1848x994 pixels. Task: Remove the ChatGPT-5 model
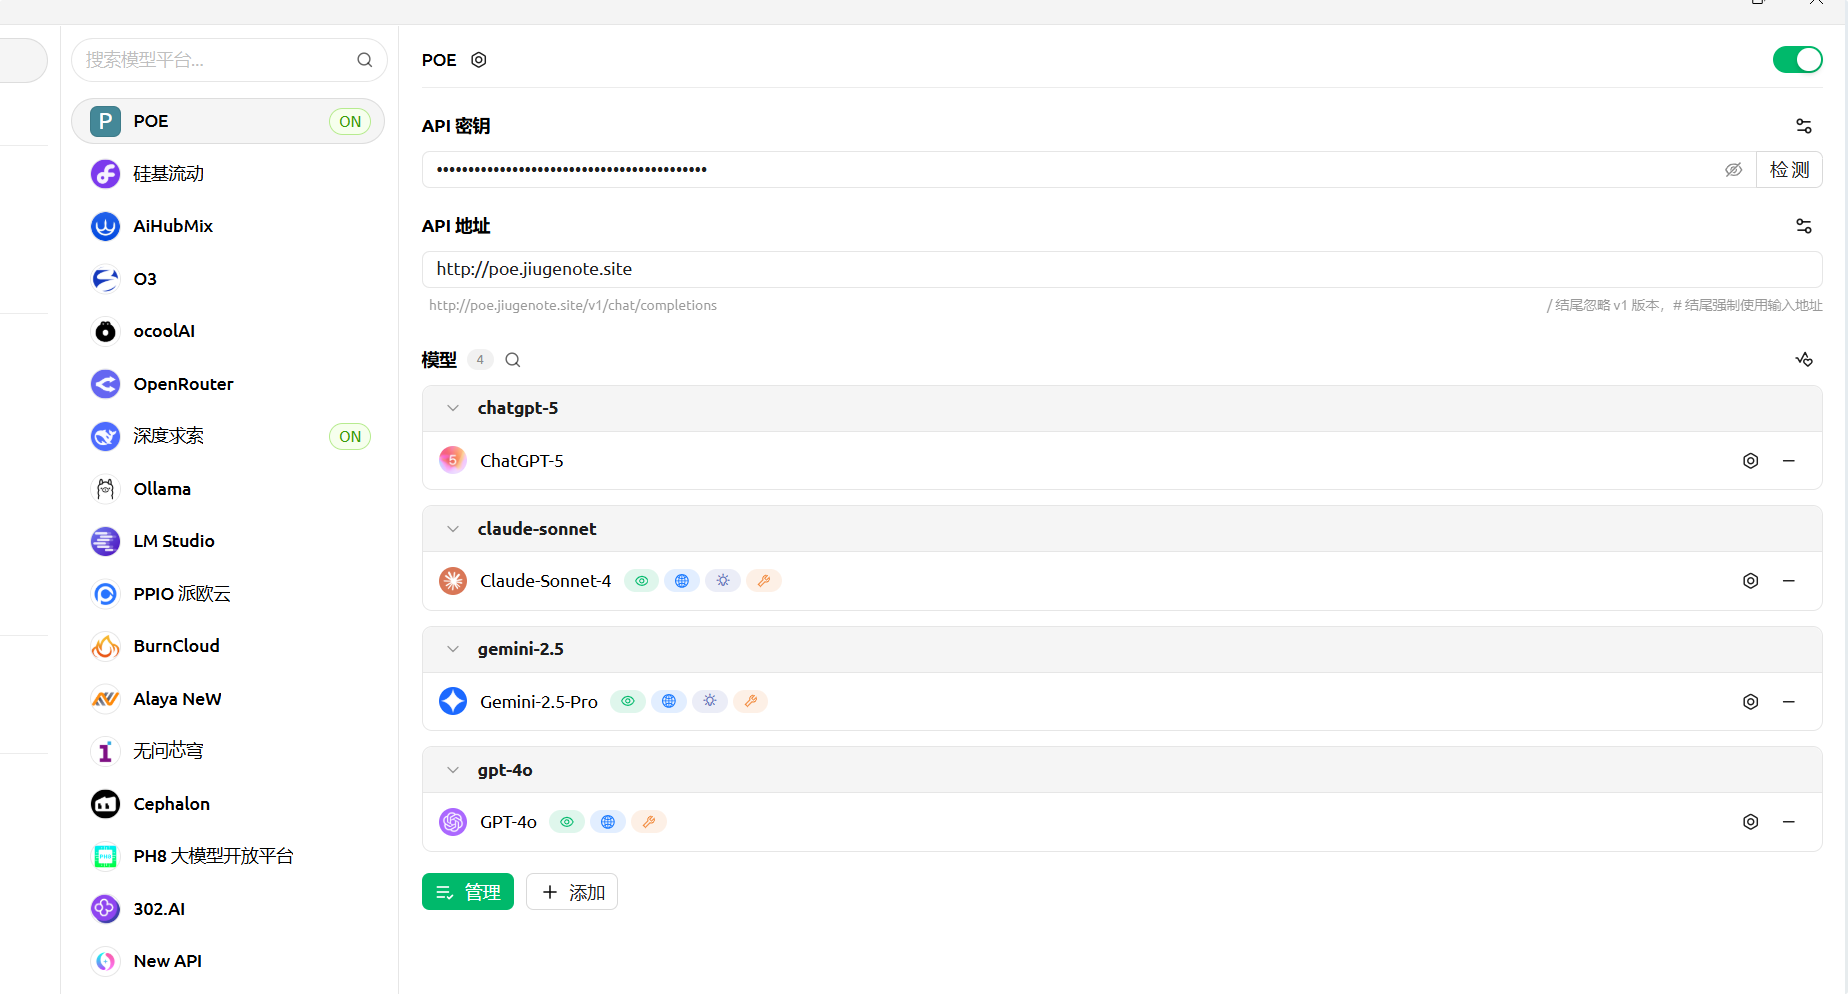click(1789, 461)
